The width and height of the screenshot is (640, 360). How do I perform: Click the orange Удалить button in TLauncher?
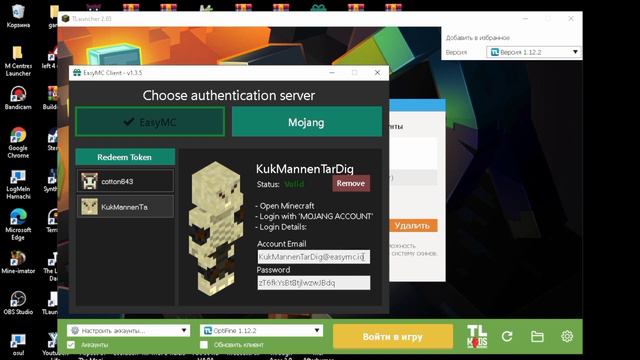413,226
